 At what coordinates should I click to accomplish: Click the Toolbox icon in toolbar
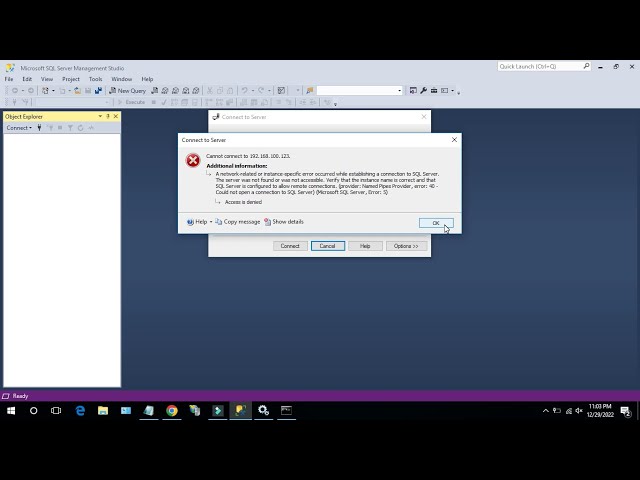(x=434, y=91)
